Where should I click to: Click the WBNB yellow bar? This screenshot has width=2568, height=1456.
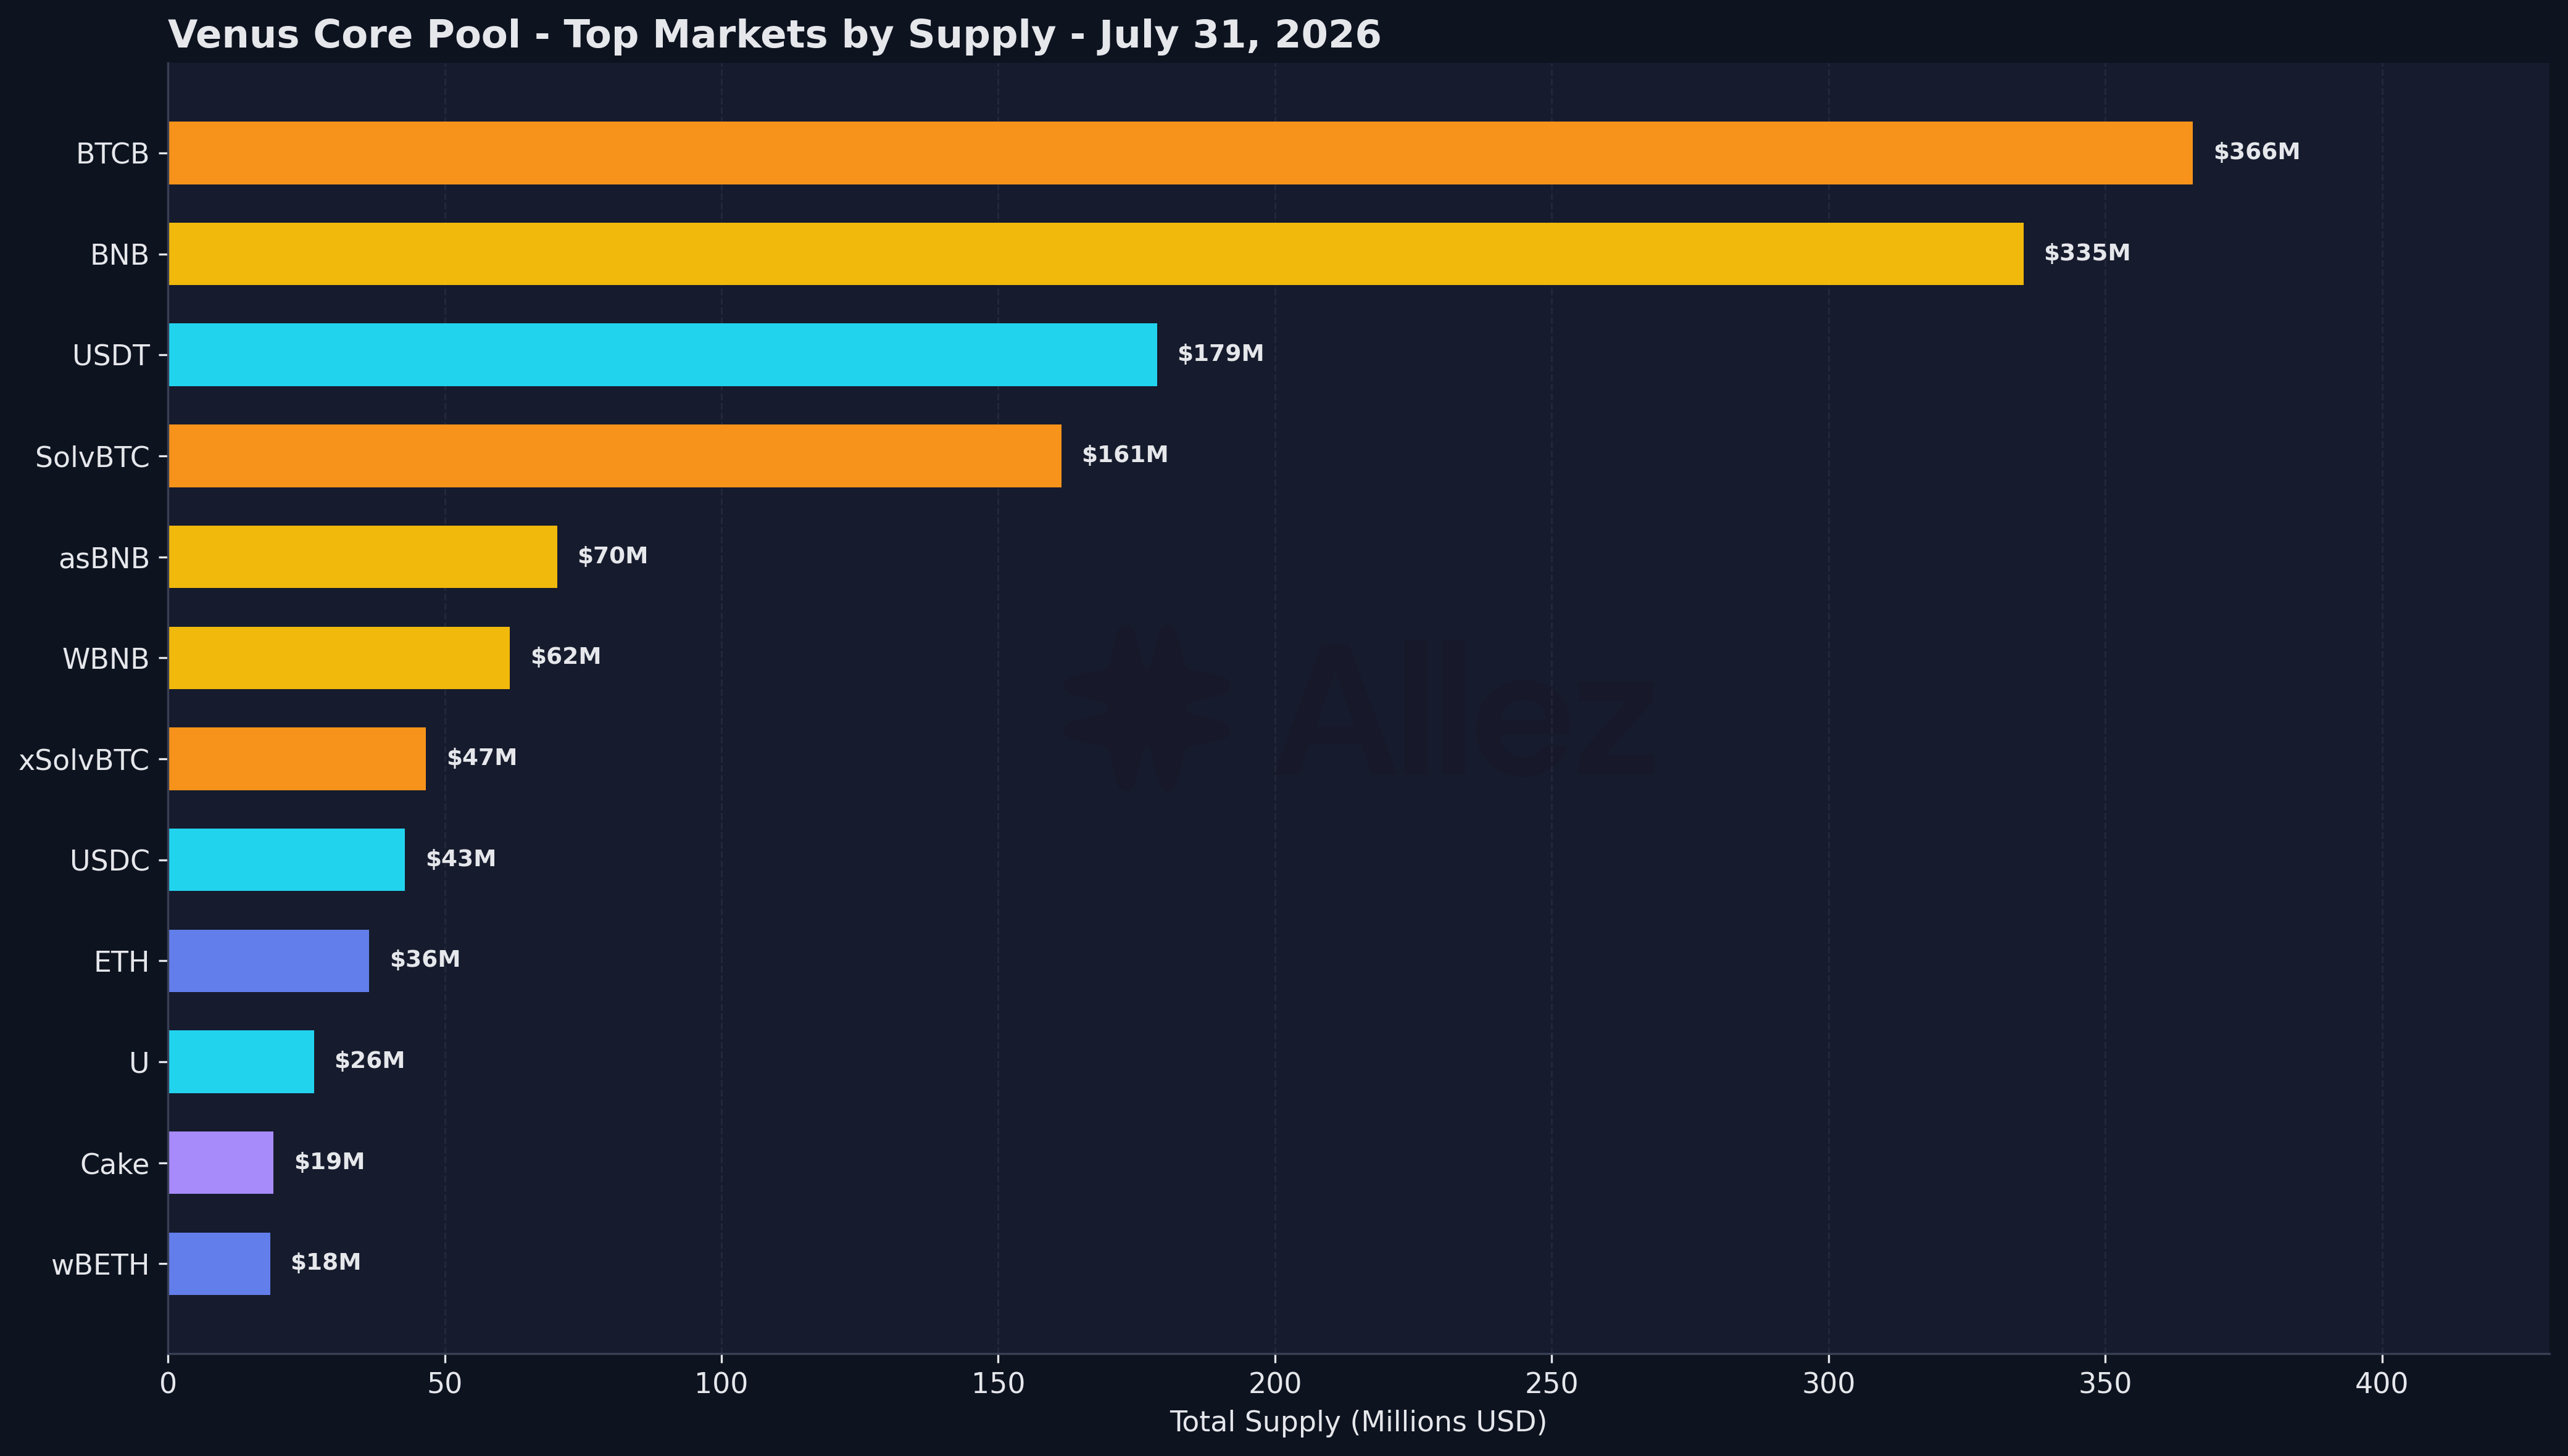pos(338,658)
